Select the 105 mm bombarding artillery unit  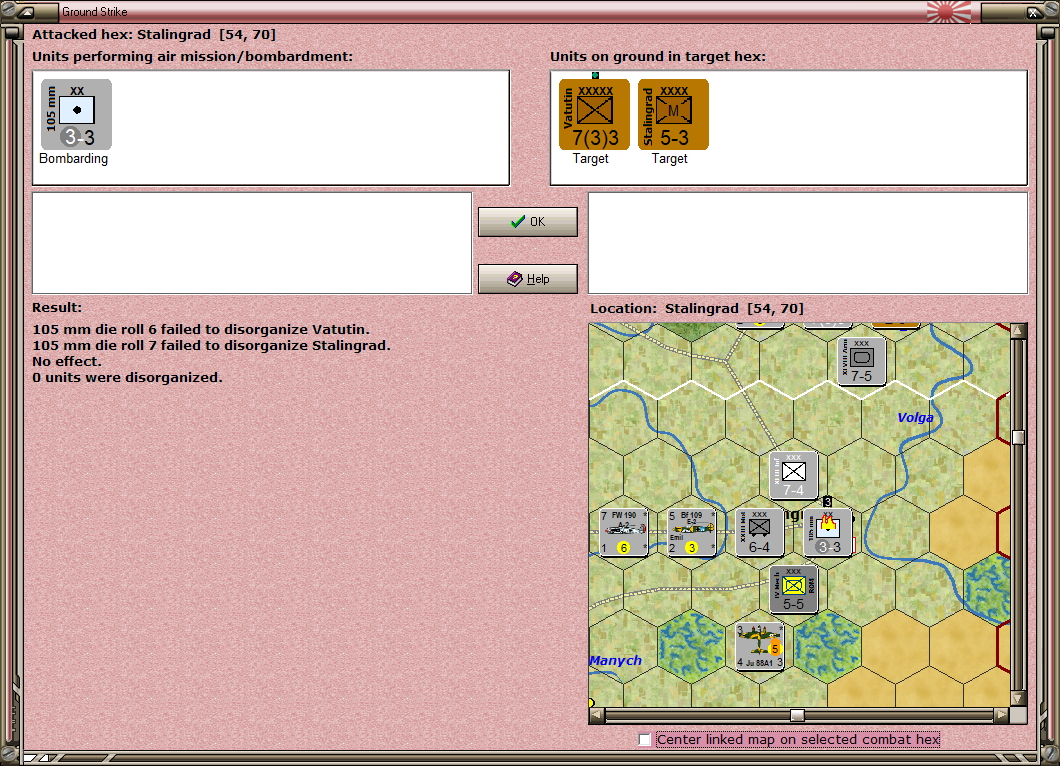(x=76, y=114)
